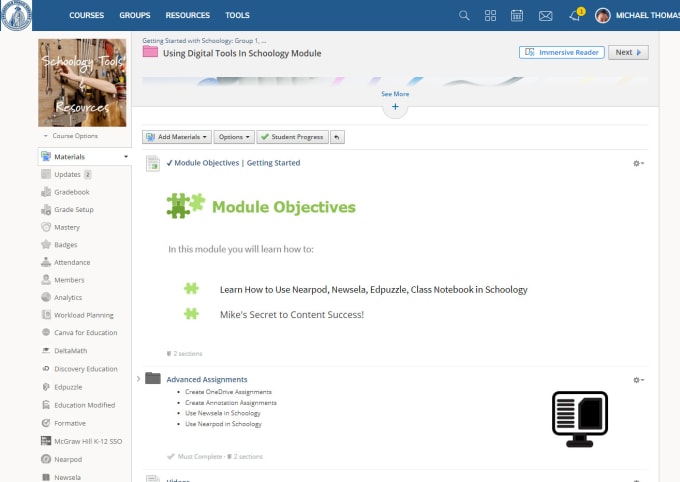Open gear menu for Module Objectives
This screenshot has width=680, height=482.
[x=638, y=164]
